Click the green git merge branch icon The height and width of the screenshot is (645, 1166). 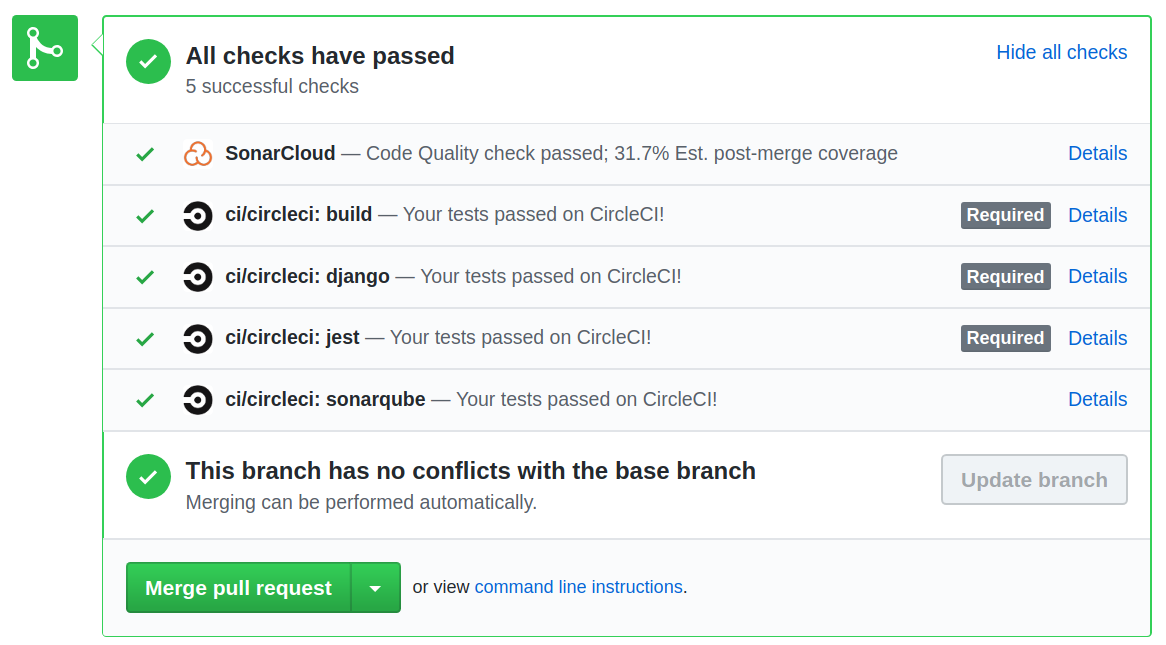click(45, 48)
